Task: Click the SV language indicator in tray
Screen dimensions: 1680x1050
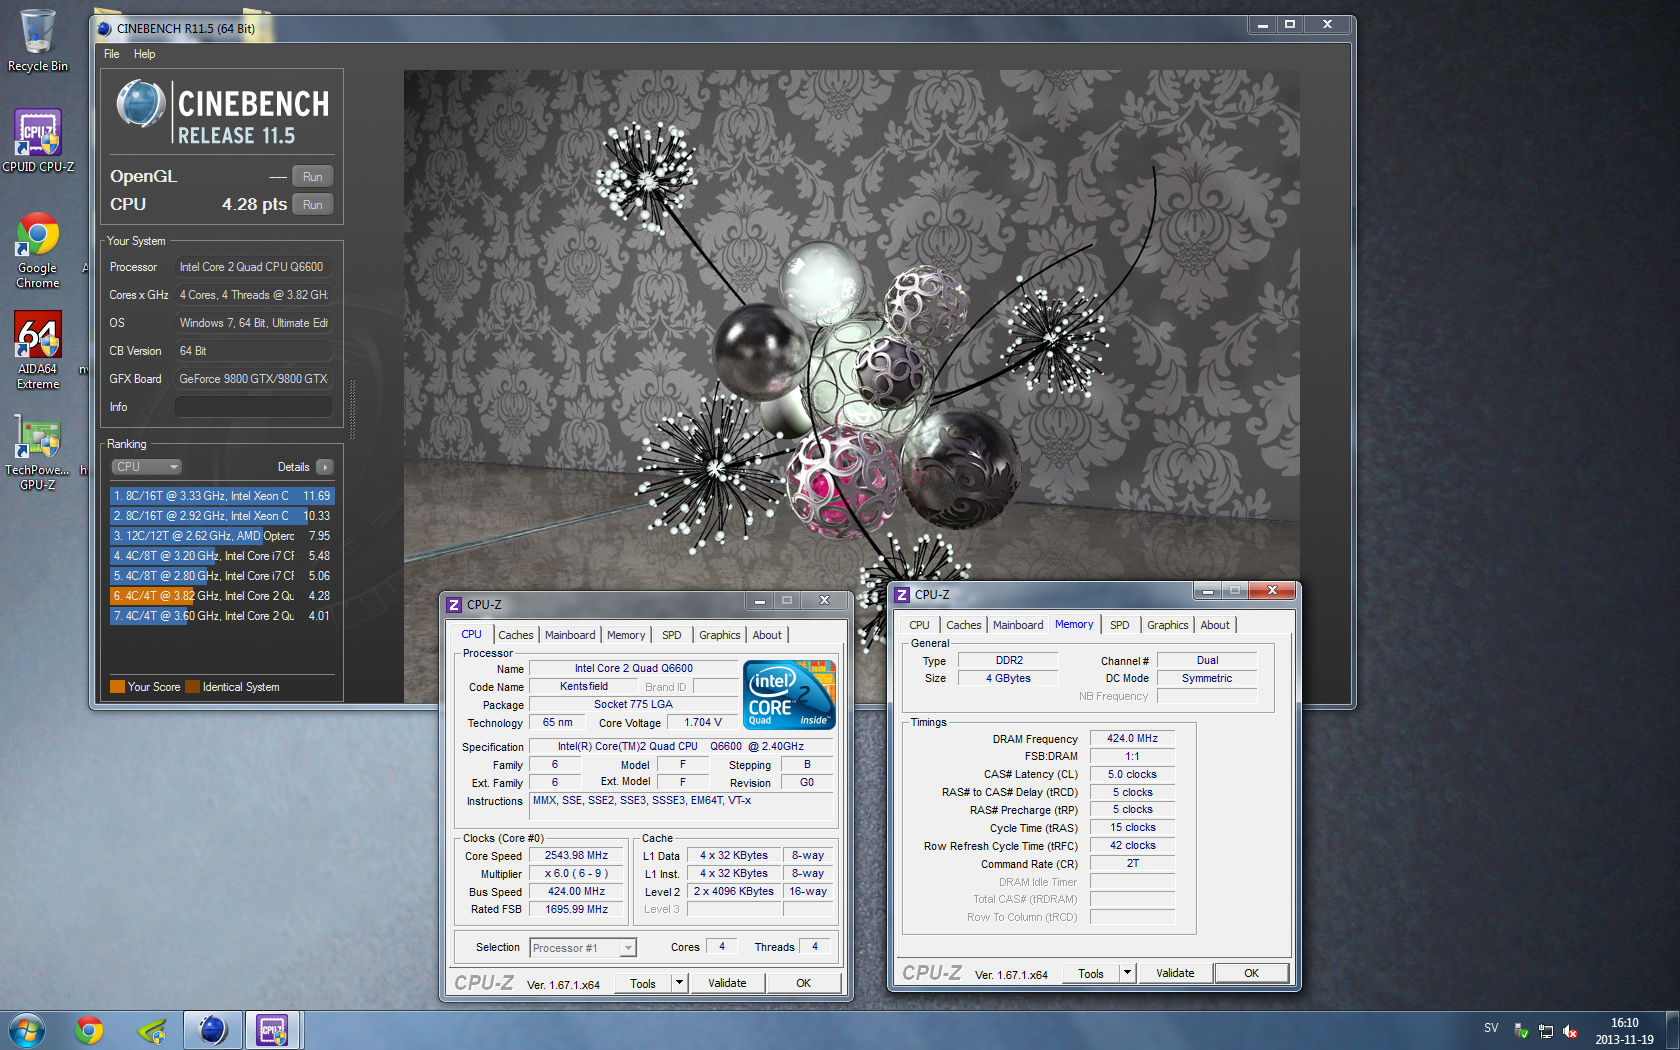Action: coord(1491,1028)
